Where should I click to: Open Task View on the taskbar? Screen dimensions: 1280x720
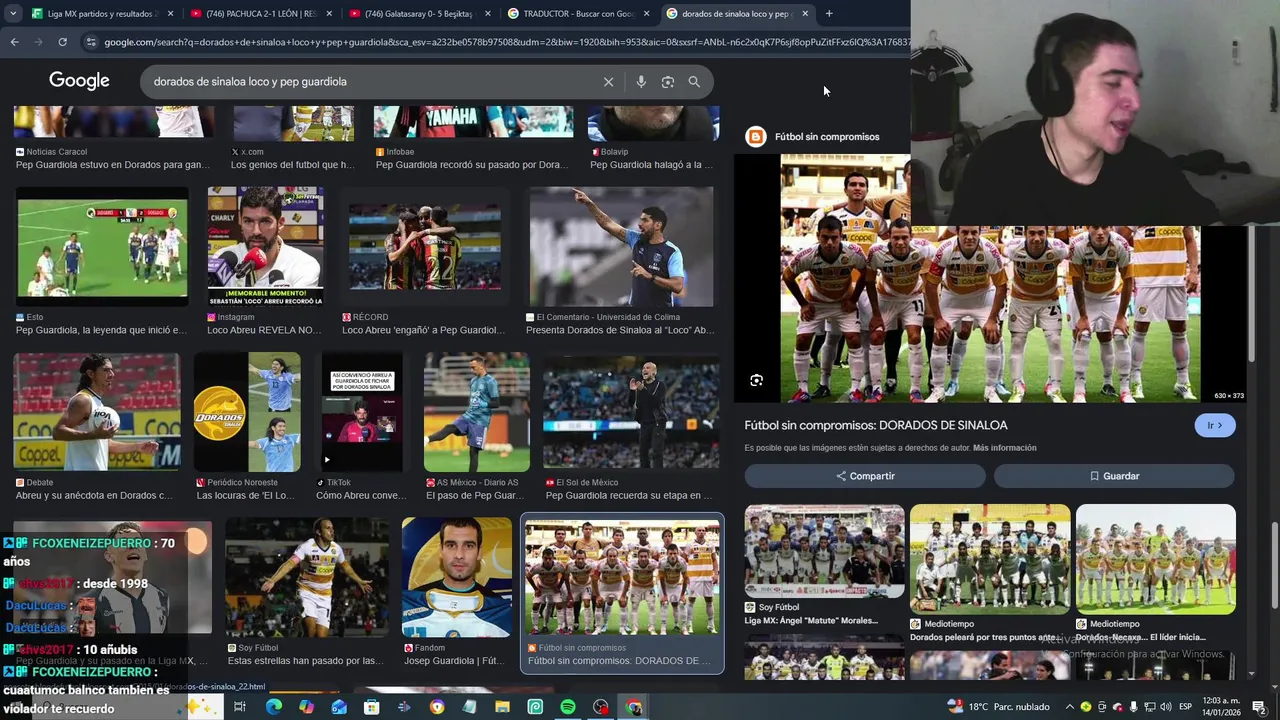tap(240, 707)
